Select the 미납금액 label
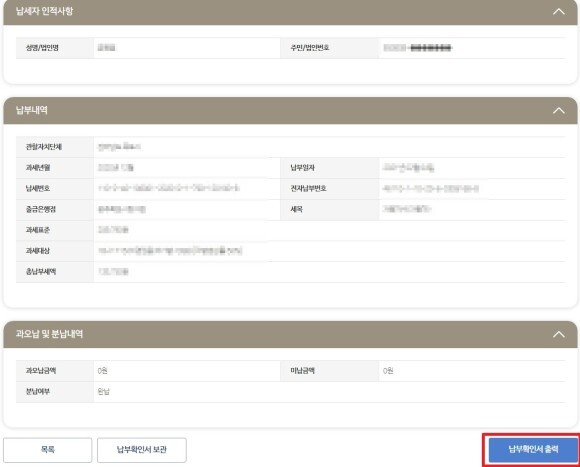The image size is (580, 467). (x=302, y=370)
